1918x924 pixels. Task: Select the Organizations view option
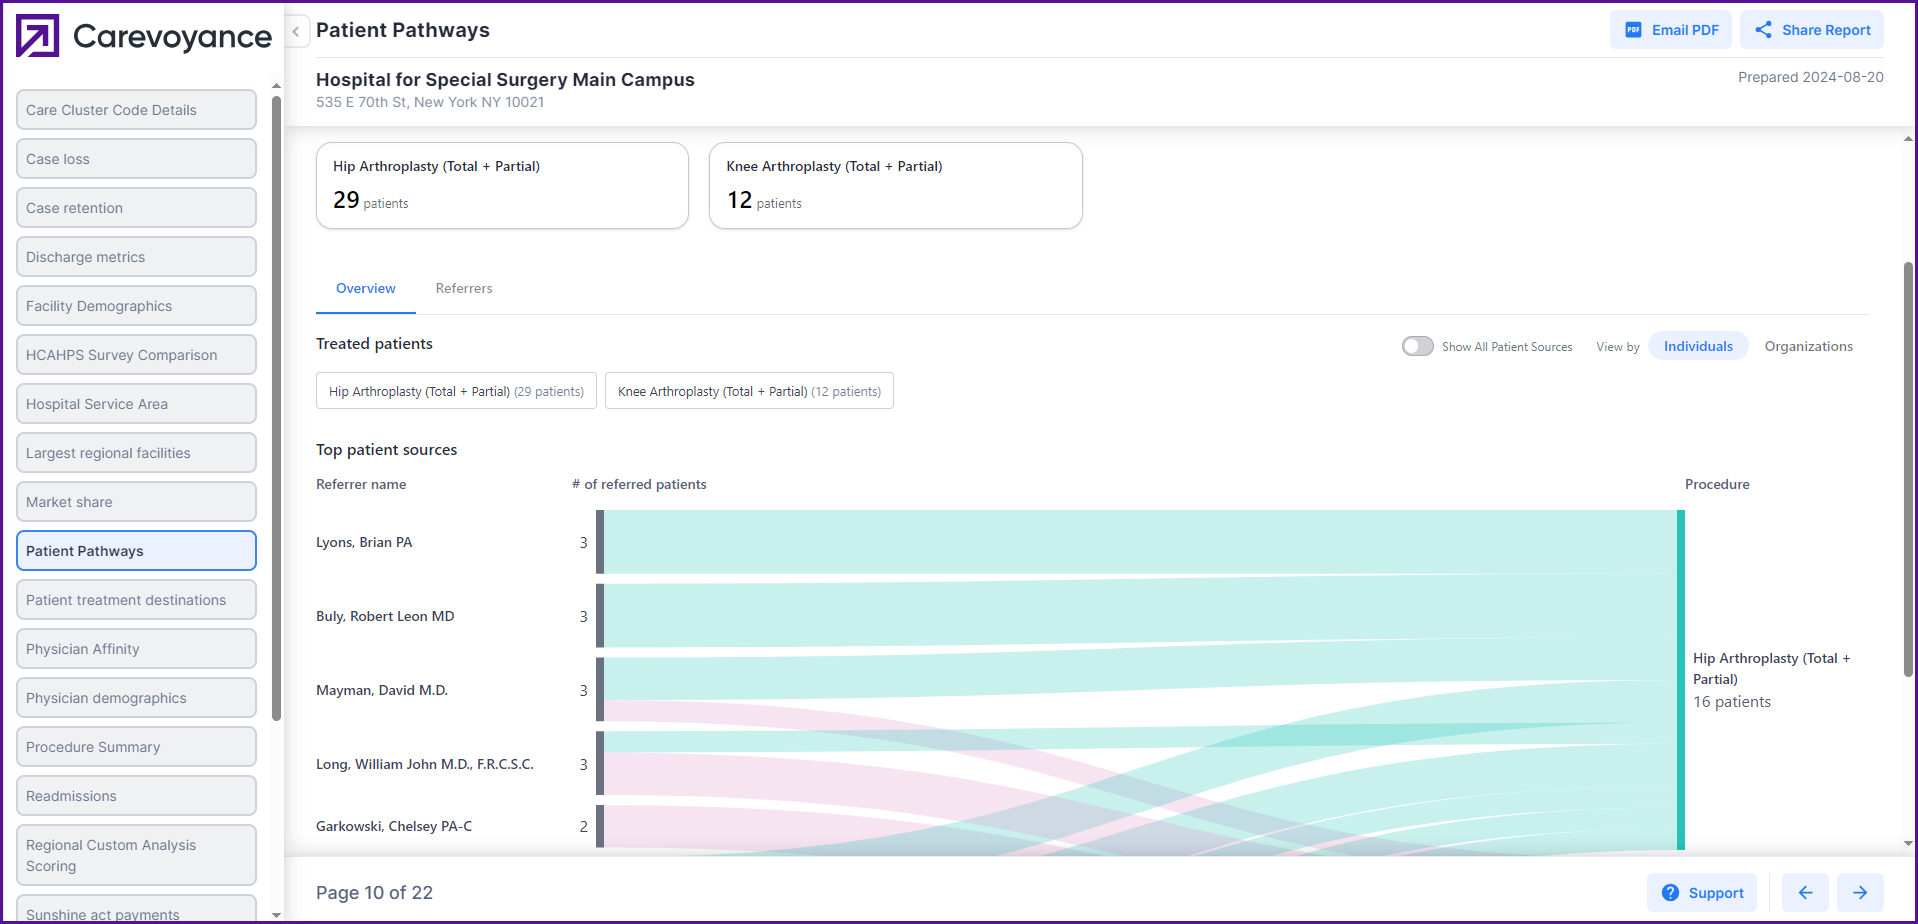(x=1808, y=346)
